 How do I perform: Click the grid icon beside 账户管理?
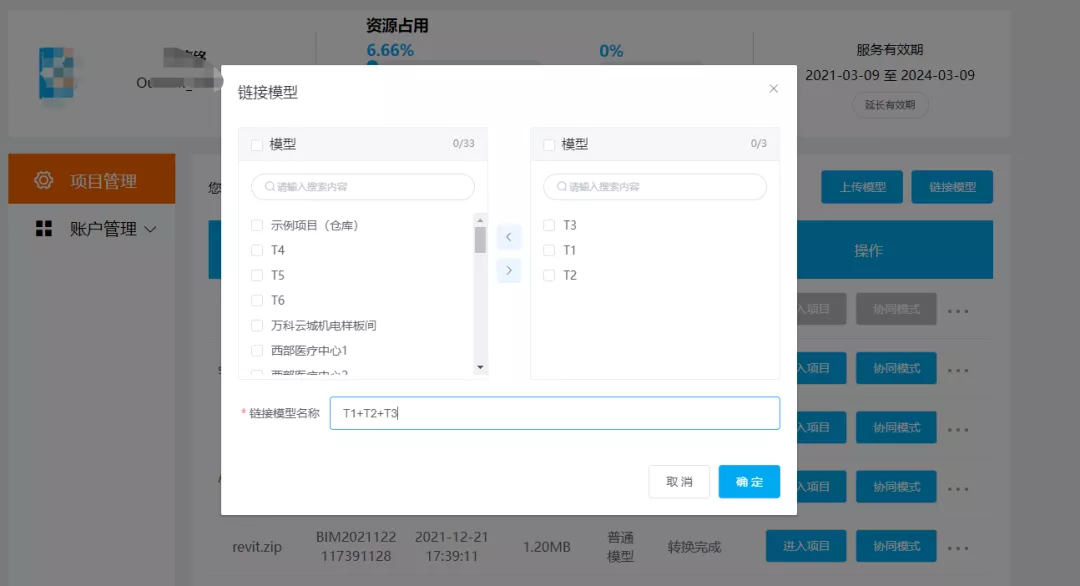[44, 229]
